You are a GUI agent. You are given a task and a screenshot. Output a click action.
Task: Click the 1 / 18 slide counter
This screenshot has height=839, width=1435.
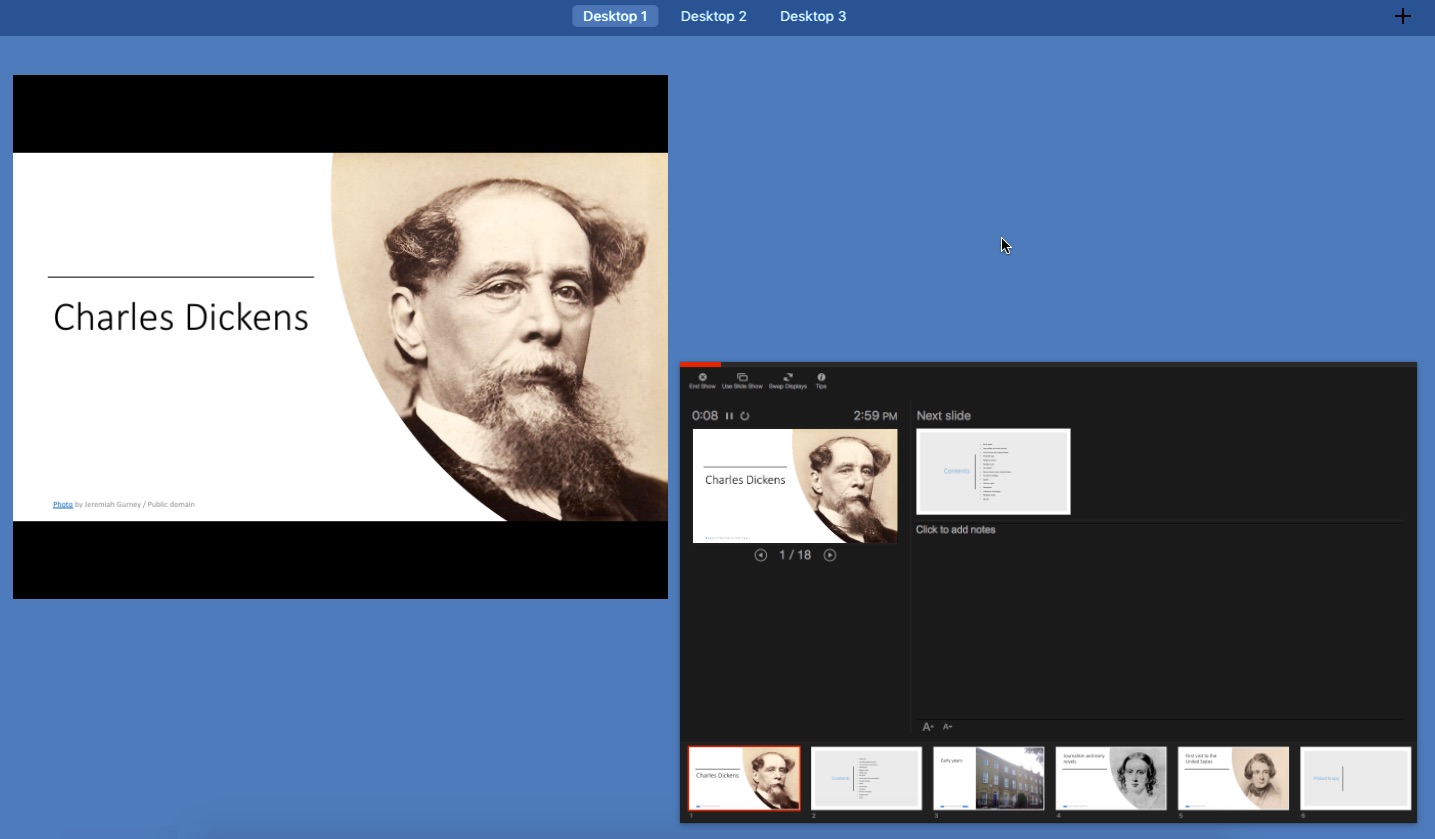(795, 555)
